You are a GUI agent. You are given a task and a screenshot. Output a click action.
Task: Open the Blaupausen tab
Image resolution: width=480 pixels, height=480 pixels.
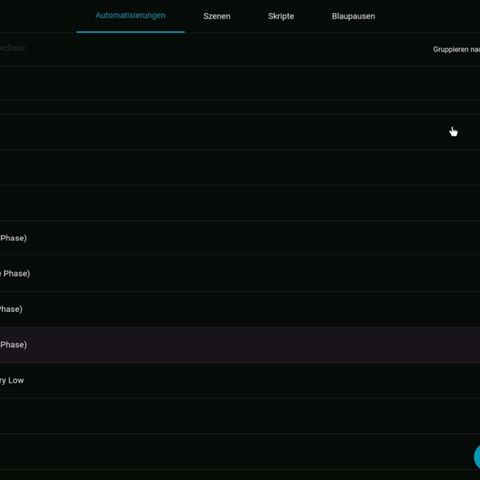point(353,16)
